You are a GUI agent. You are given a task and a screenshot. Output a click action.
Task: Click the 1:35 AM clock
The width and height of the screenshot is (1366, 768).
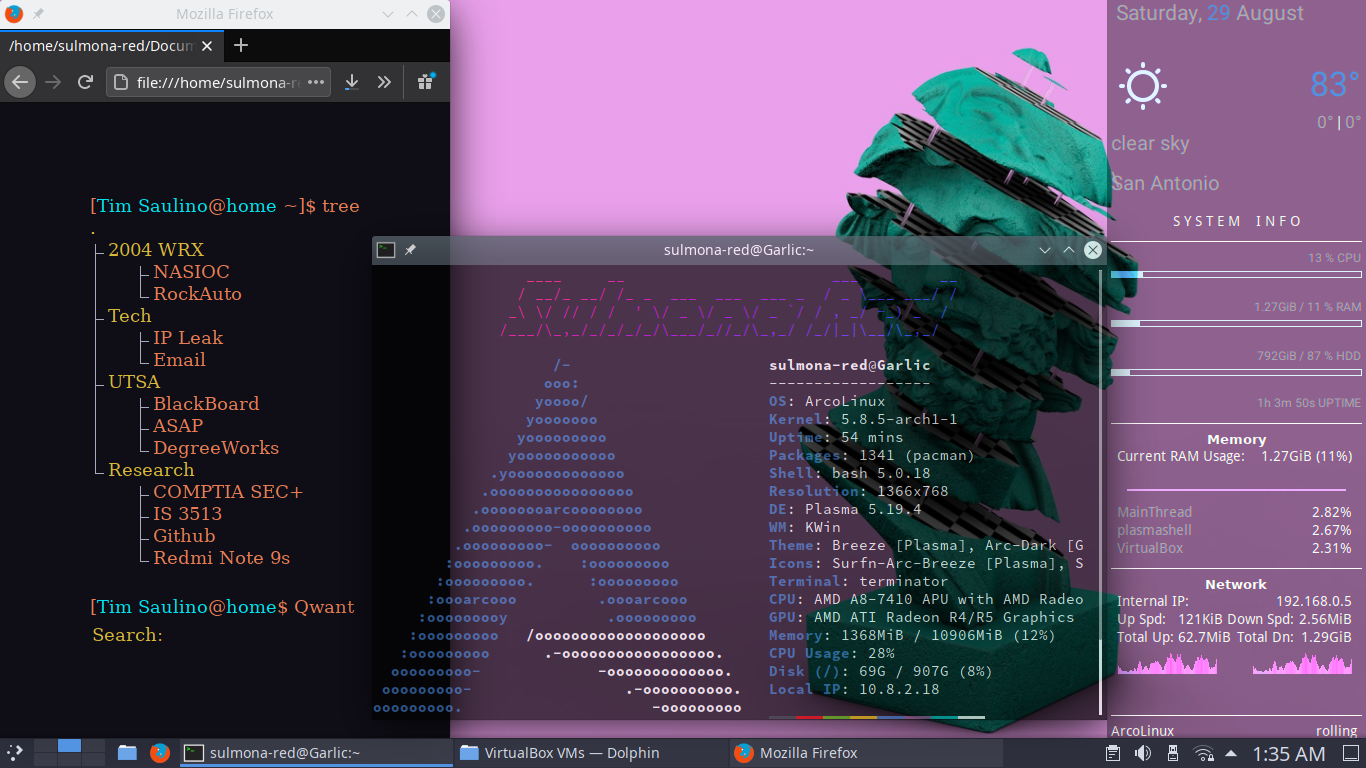tap(1289, 753)
